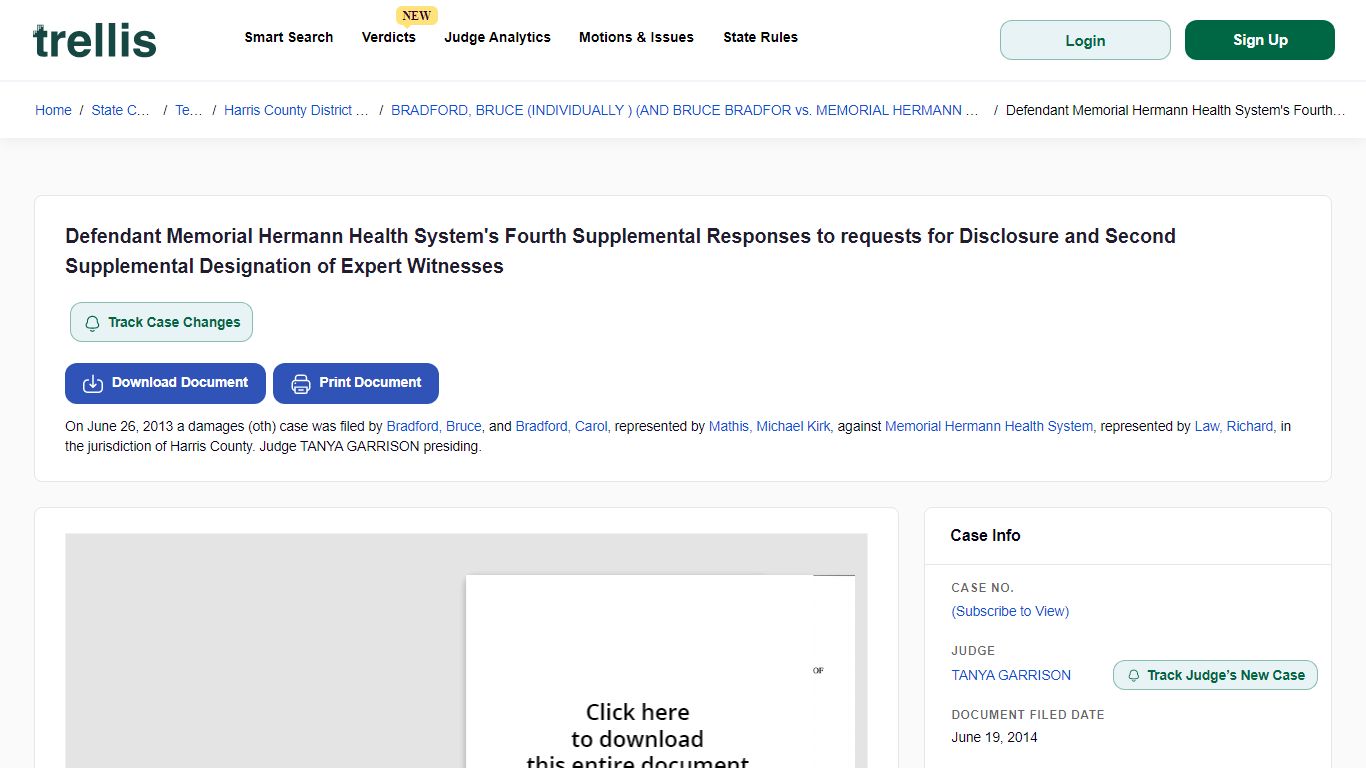Image resolution: width=1366 pixels, height=768 pixels.
Task: Open the State C... breadcrumb link
Action: point(121,110)
